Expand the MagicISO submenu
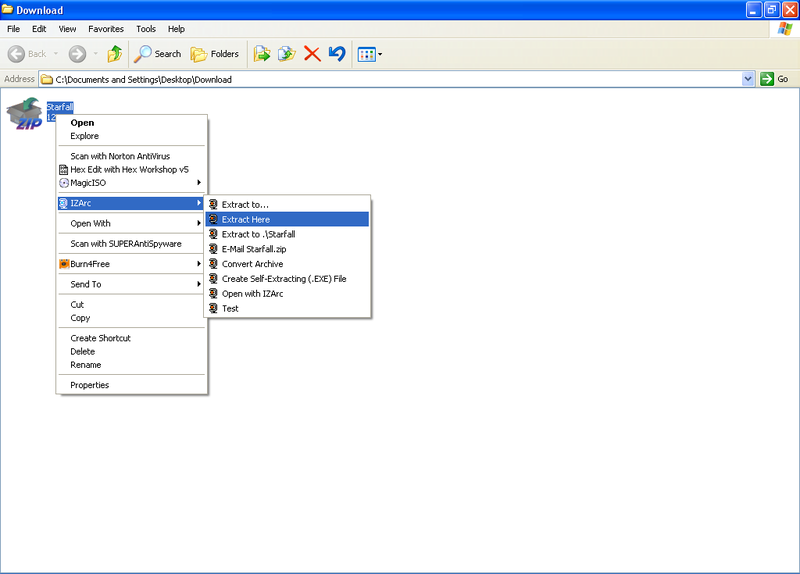Image resolution: width=800 pixels, height=574 pixels. pos(132,183)
